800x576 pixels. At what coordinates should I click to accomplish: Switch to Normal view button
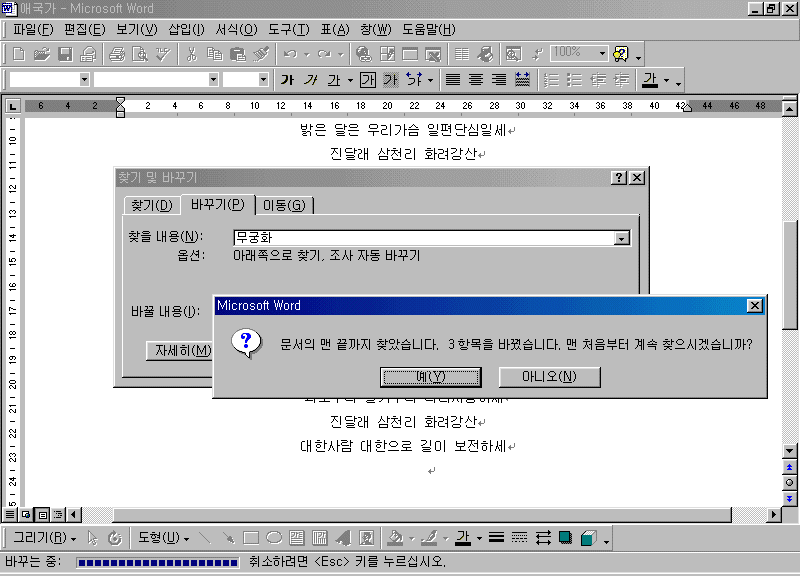[x=10, y=515]
